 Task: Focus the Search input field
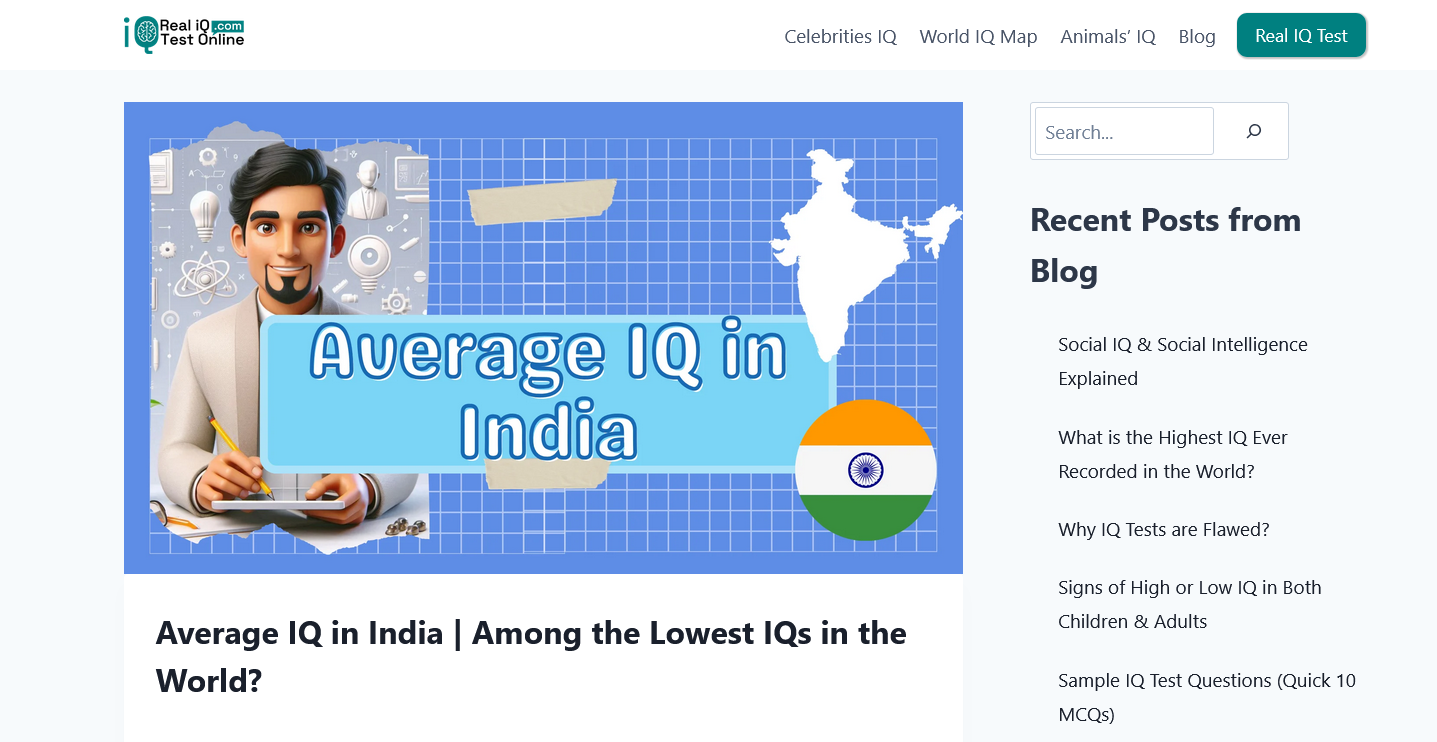[x=1124, y=131]
